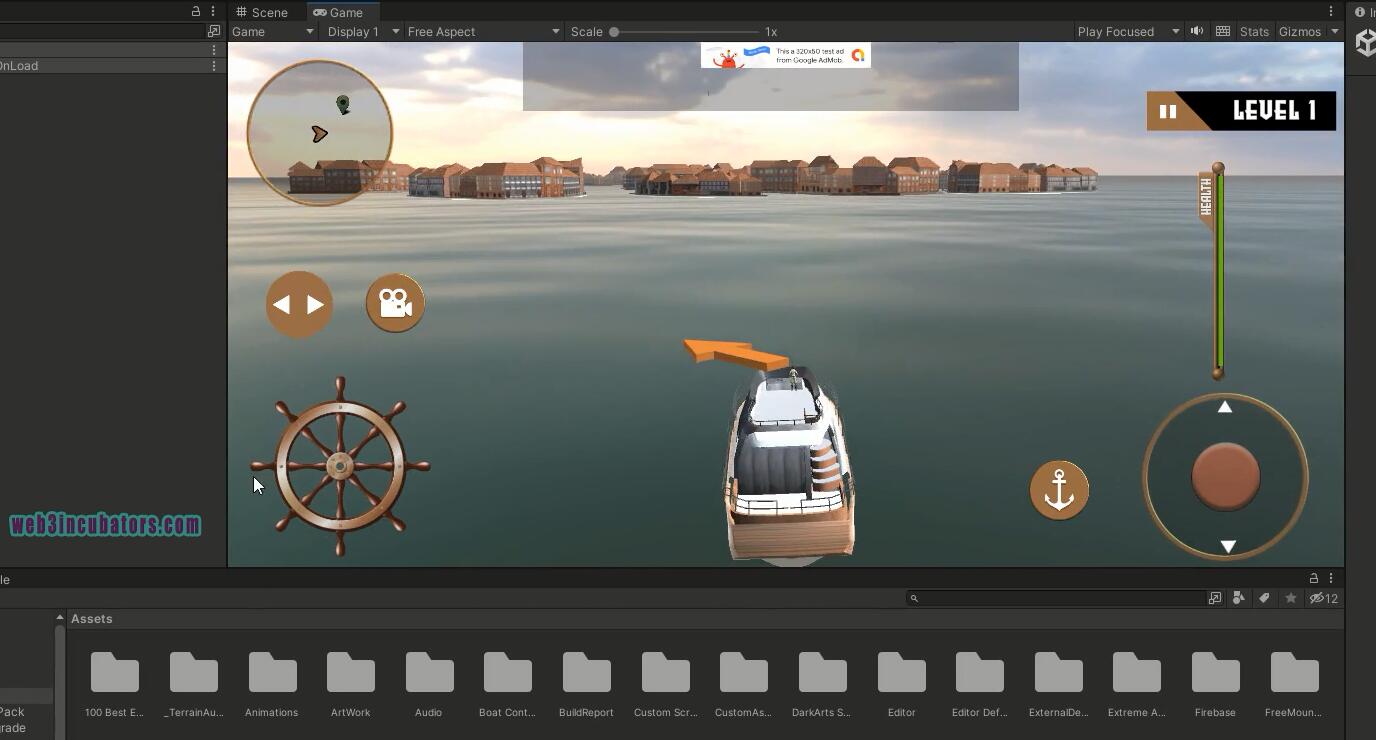Open the Play Focused dropdown

[x=1128, y=32]
